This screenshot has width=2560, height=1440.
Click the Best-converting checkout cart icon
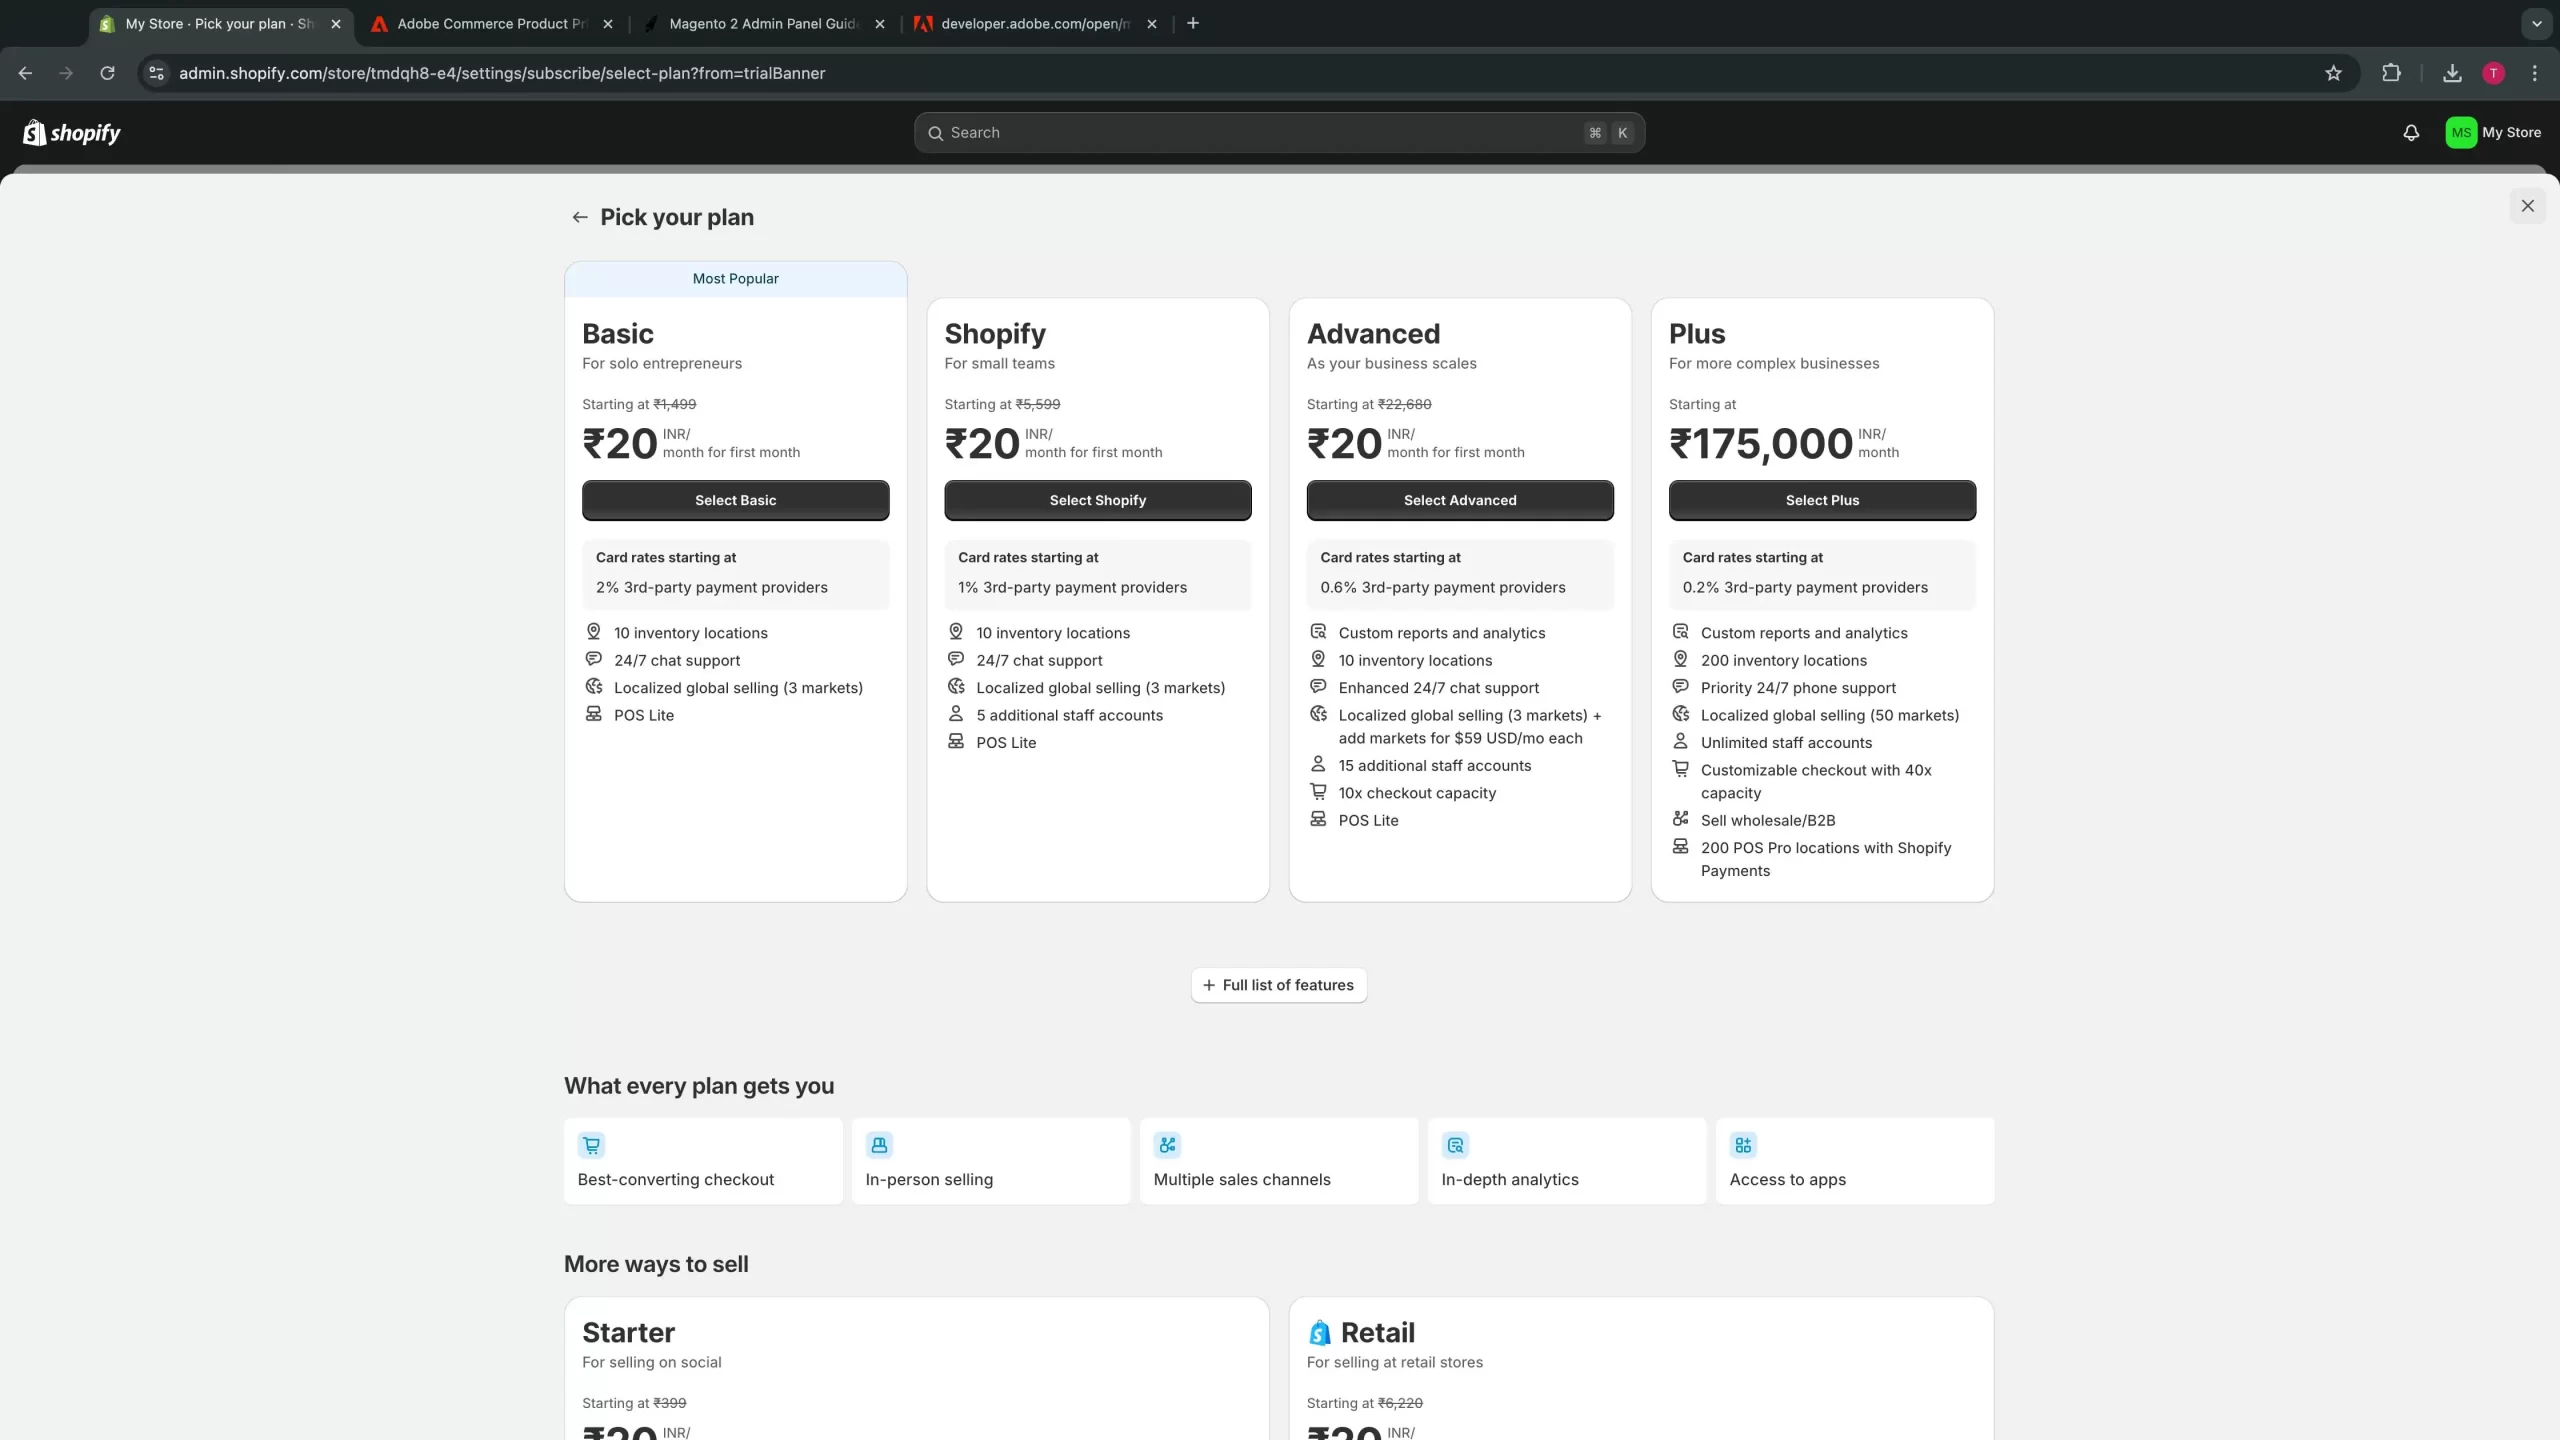click(591, 1145)
